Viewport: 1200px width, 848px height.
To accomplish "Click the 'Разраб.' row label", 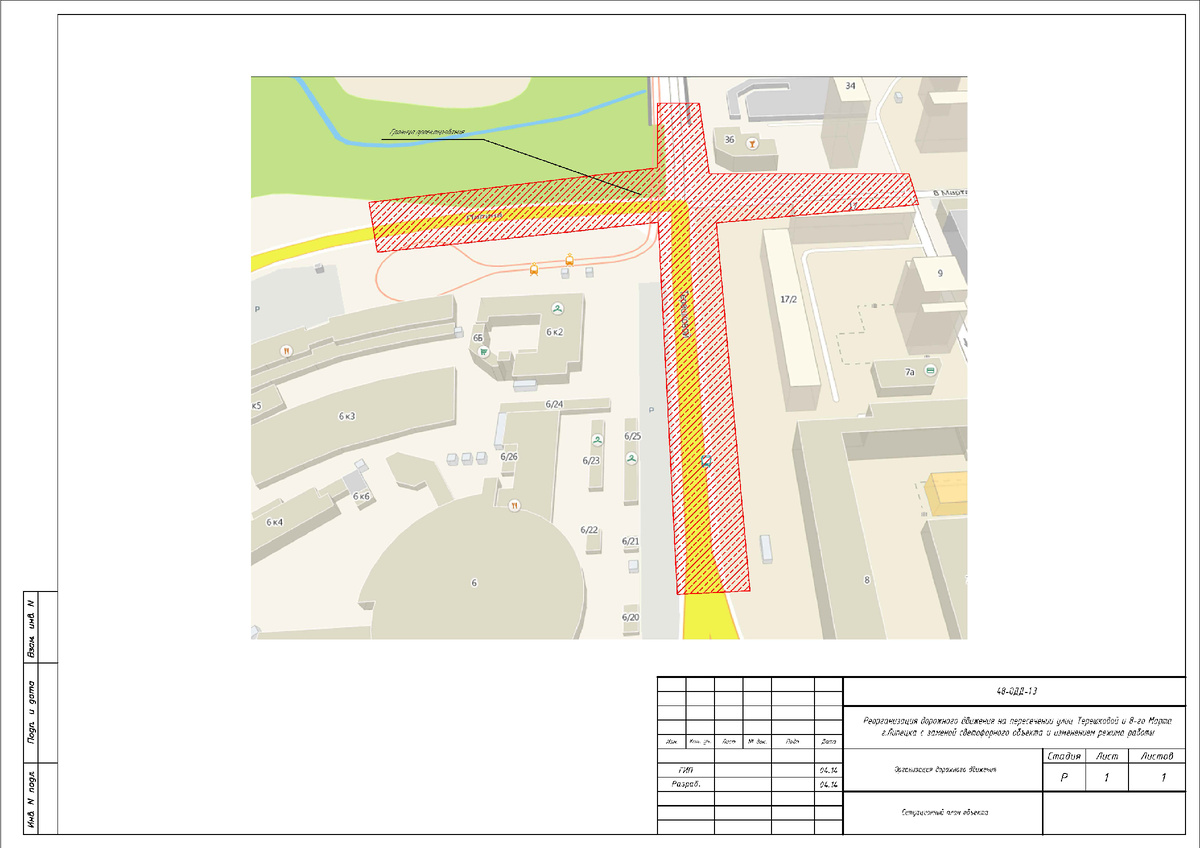I will [685, 785].
